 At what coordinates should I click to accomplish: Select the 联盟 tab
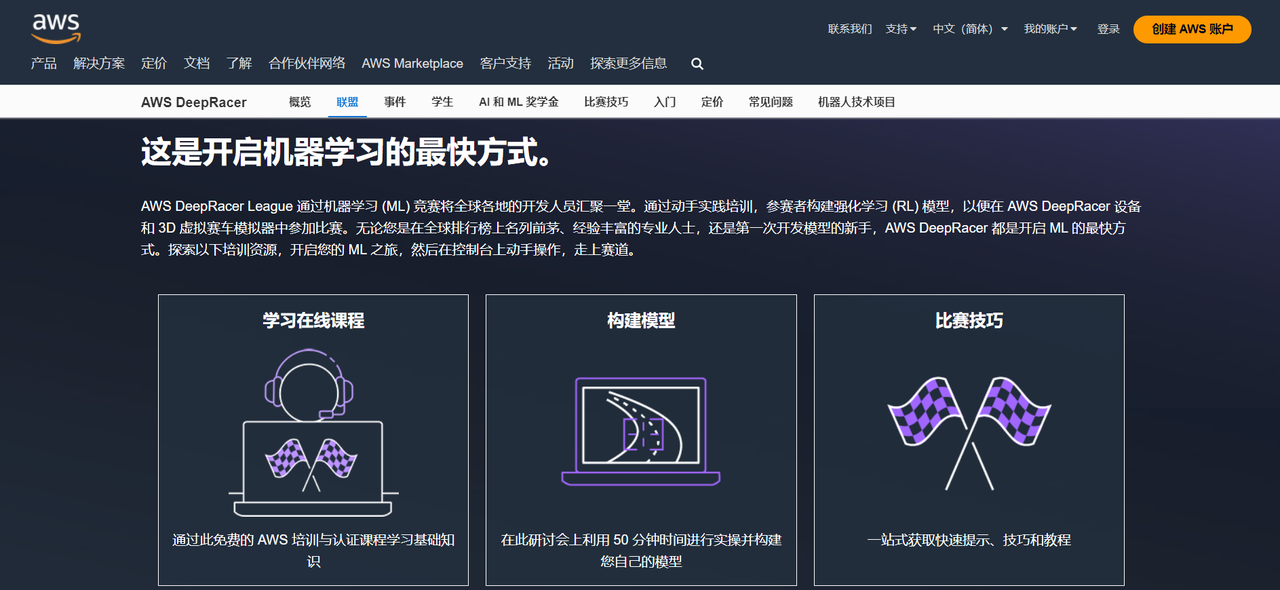(x=347, y=102)
